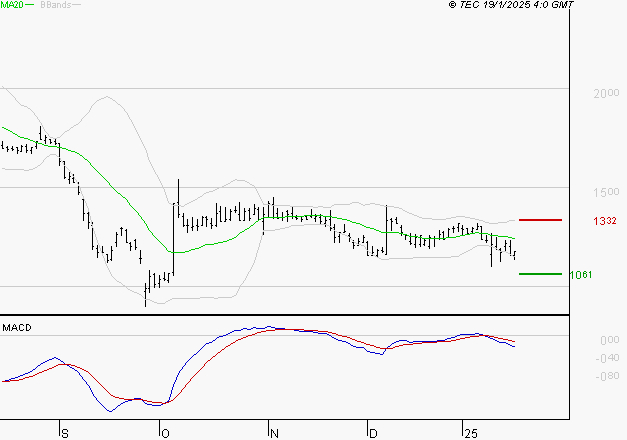
Task: Select the S month marker on timeline
Action: (64, 433)
